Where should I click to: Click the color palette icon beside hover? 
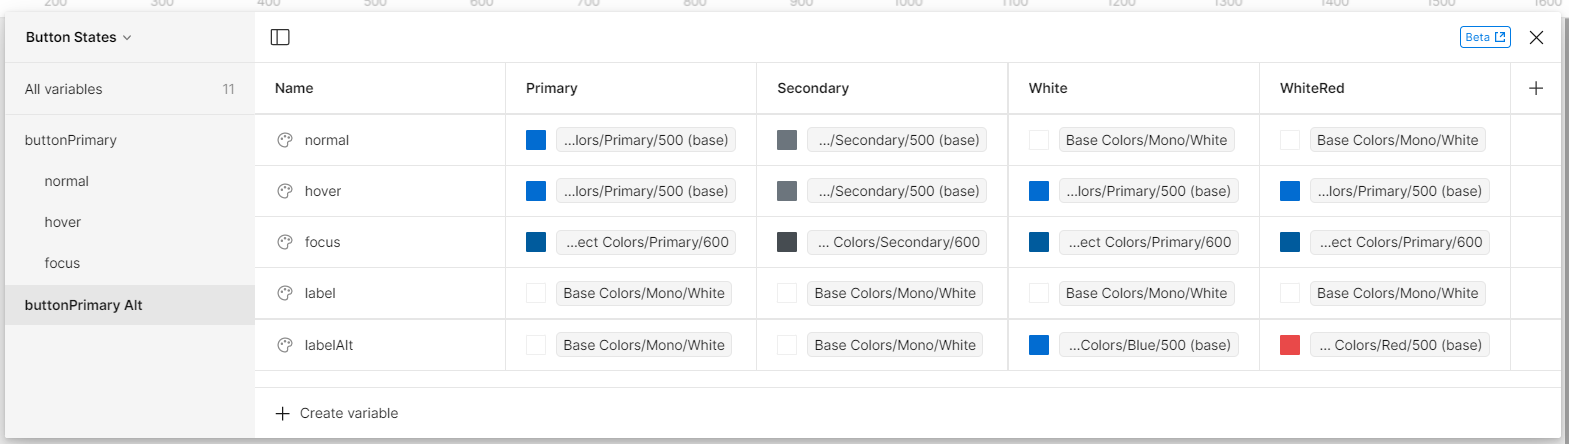click(x=285, y=191)
